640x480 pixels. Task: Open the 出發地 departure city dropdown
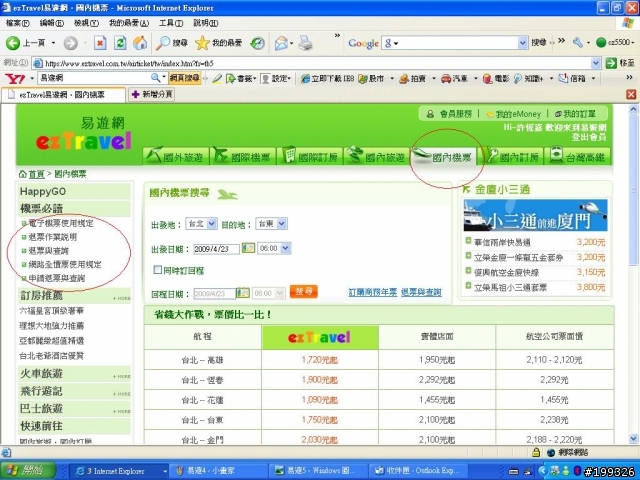pyautogui.click(x=211, y=224)
